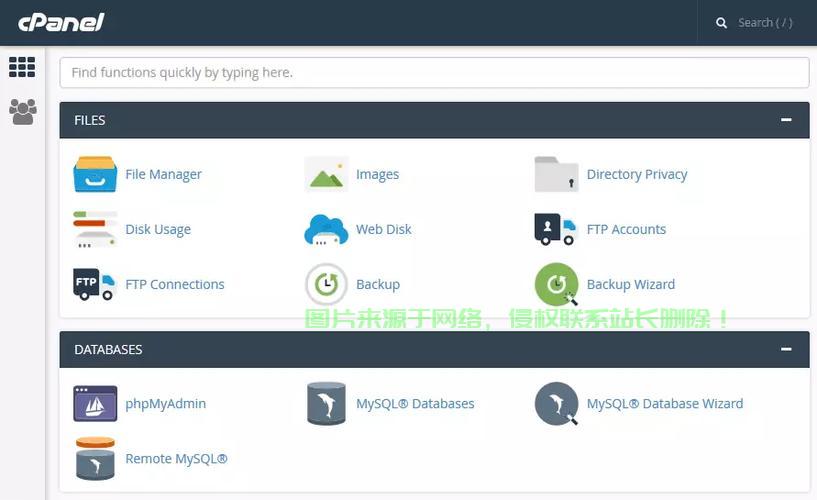
Task: Open the File Manager icon
Action: point(95,174)
